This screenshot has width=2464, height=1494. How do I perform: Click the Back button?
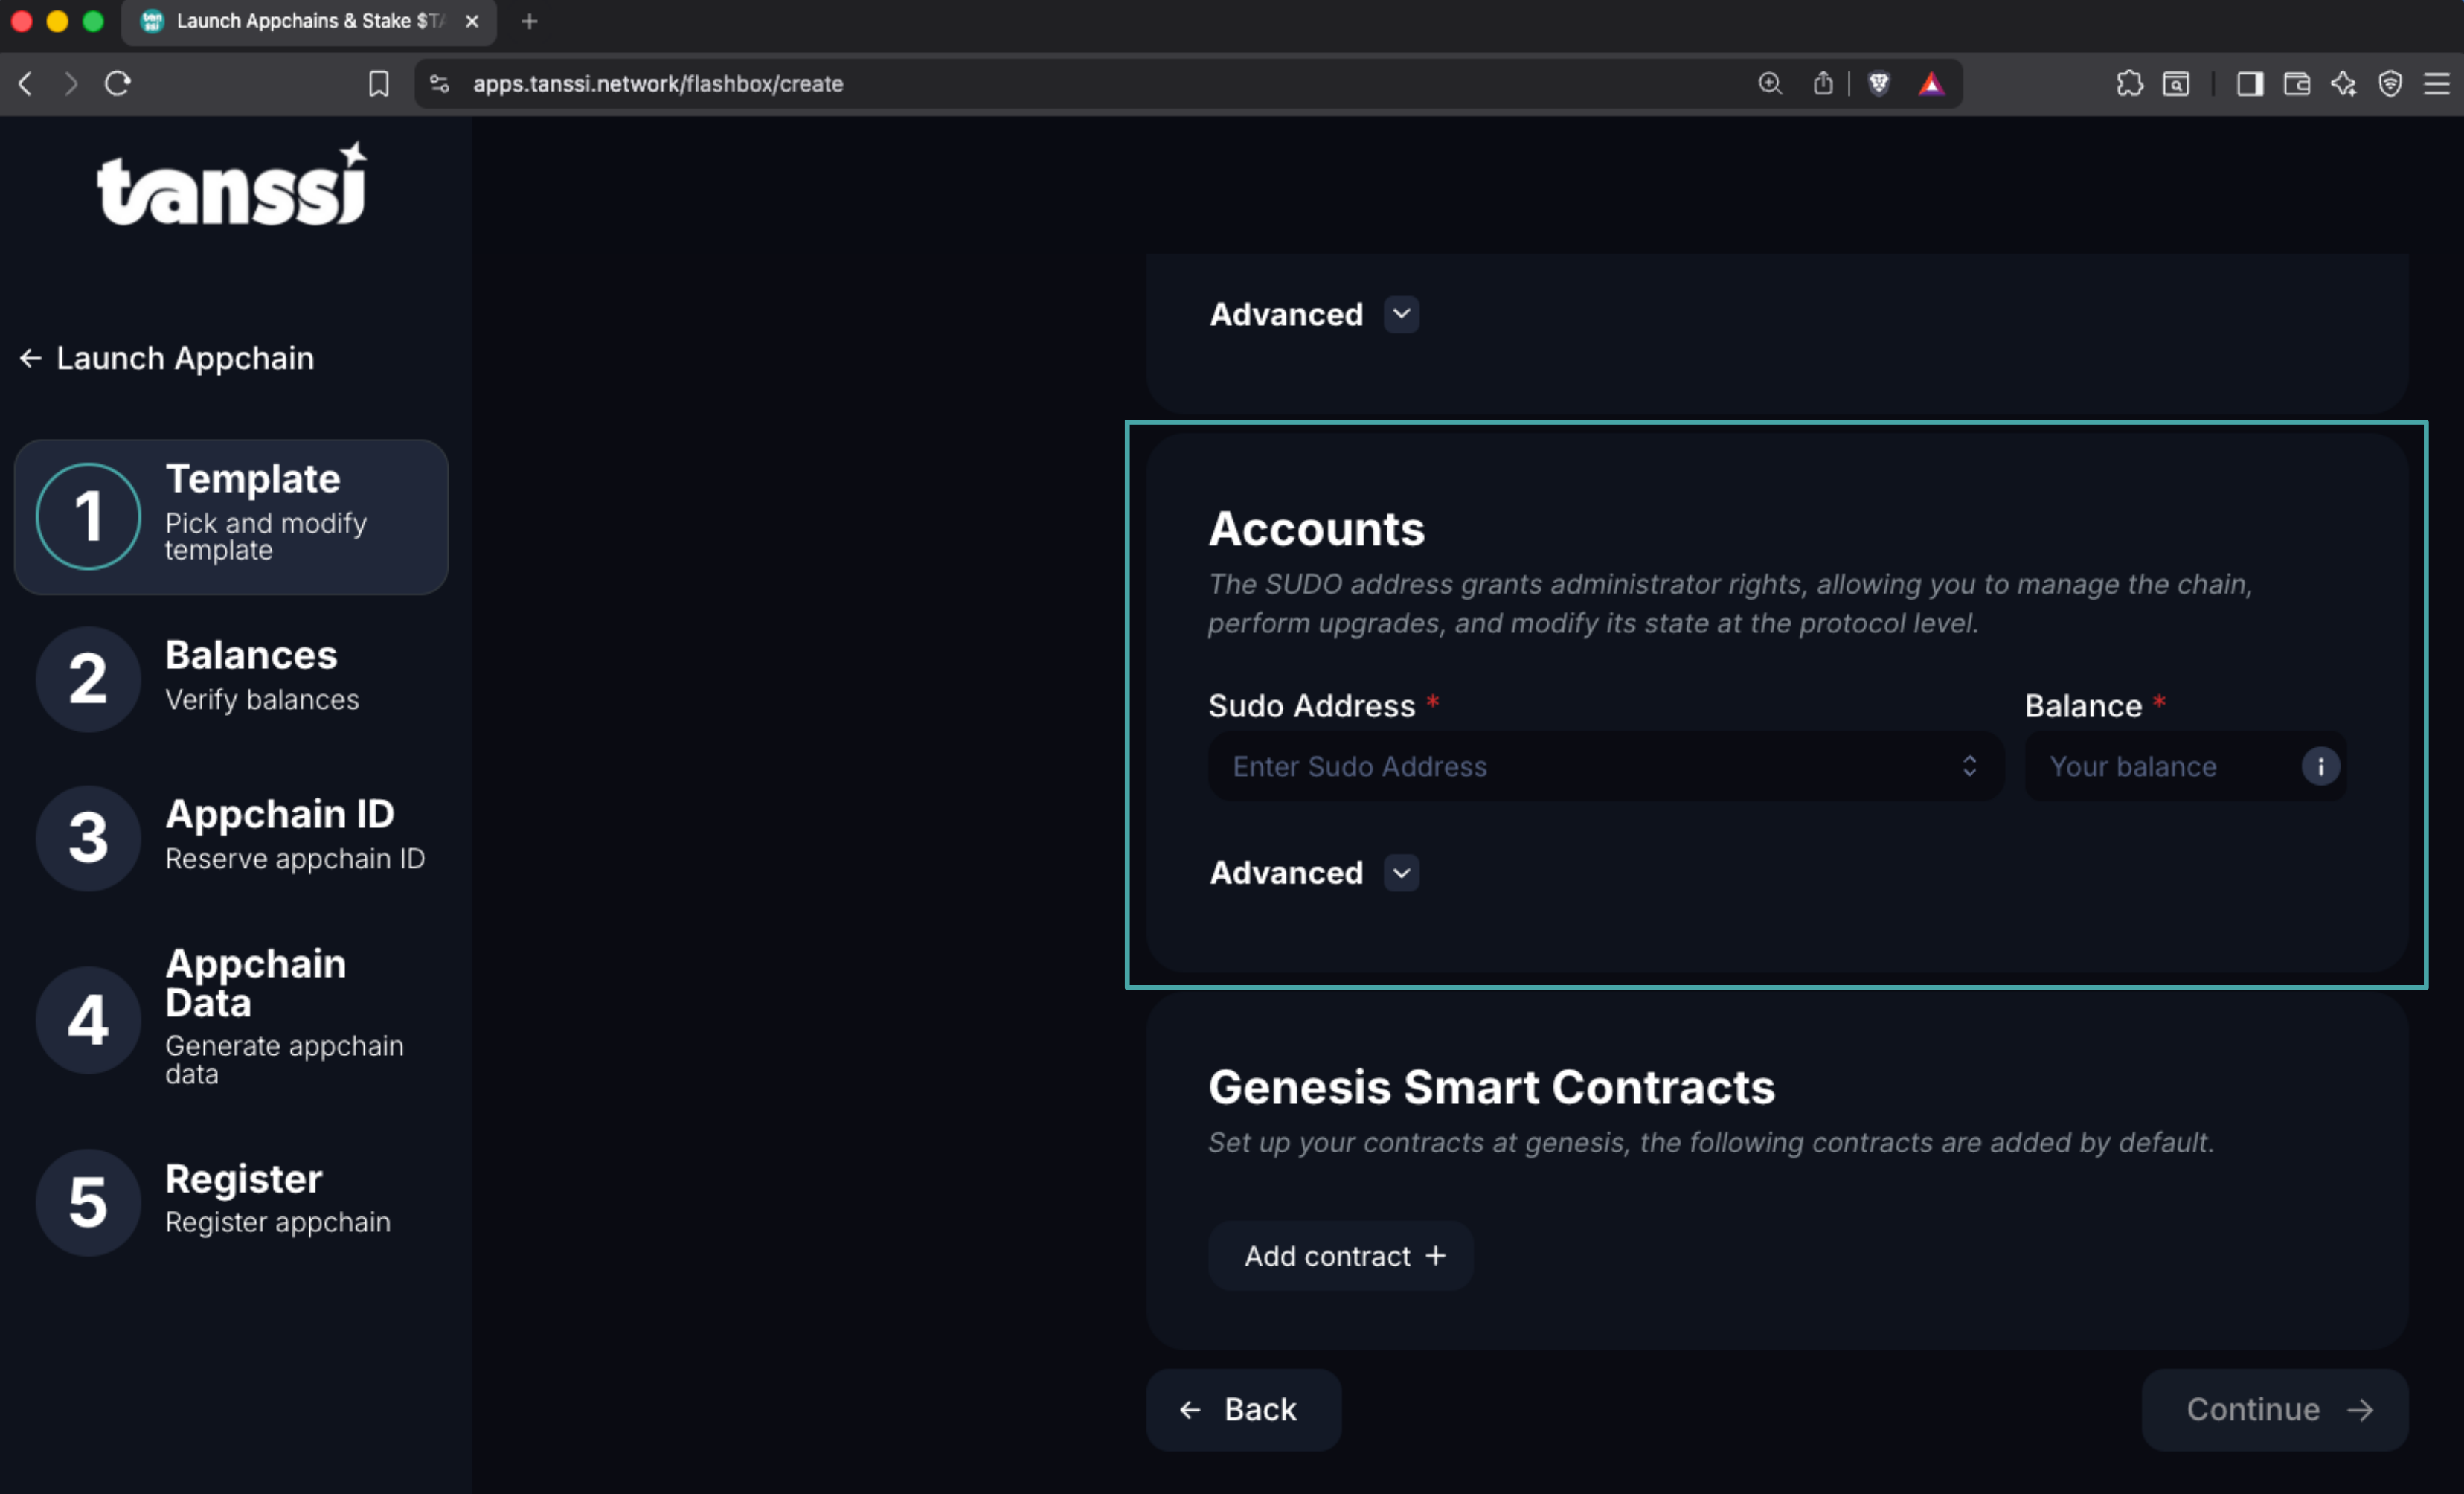[1242, 1410]
